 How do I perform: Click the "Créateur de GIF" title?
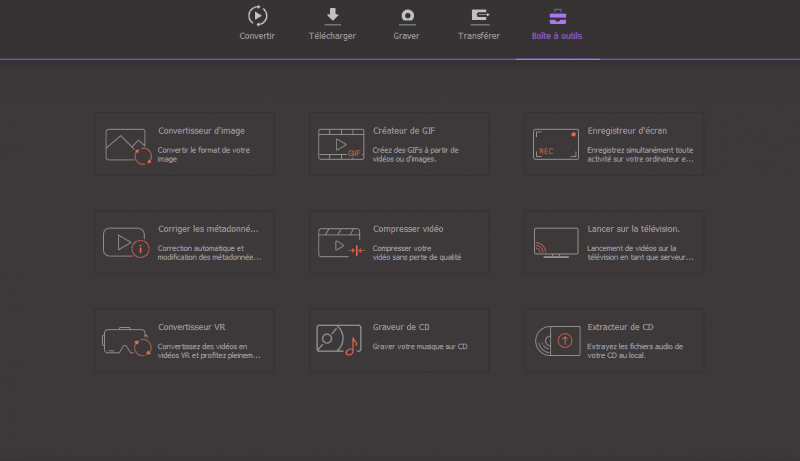tap(403, 131)
